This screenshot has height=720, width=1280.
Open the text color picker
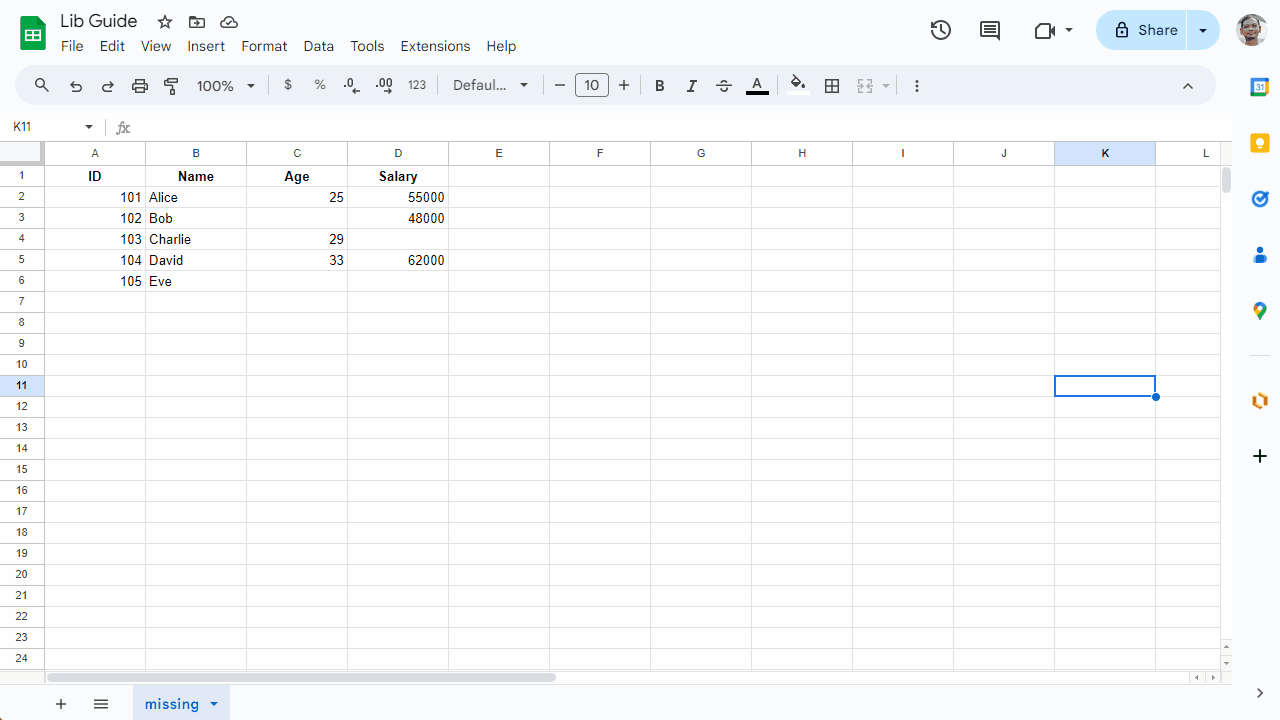point(758,86)
